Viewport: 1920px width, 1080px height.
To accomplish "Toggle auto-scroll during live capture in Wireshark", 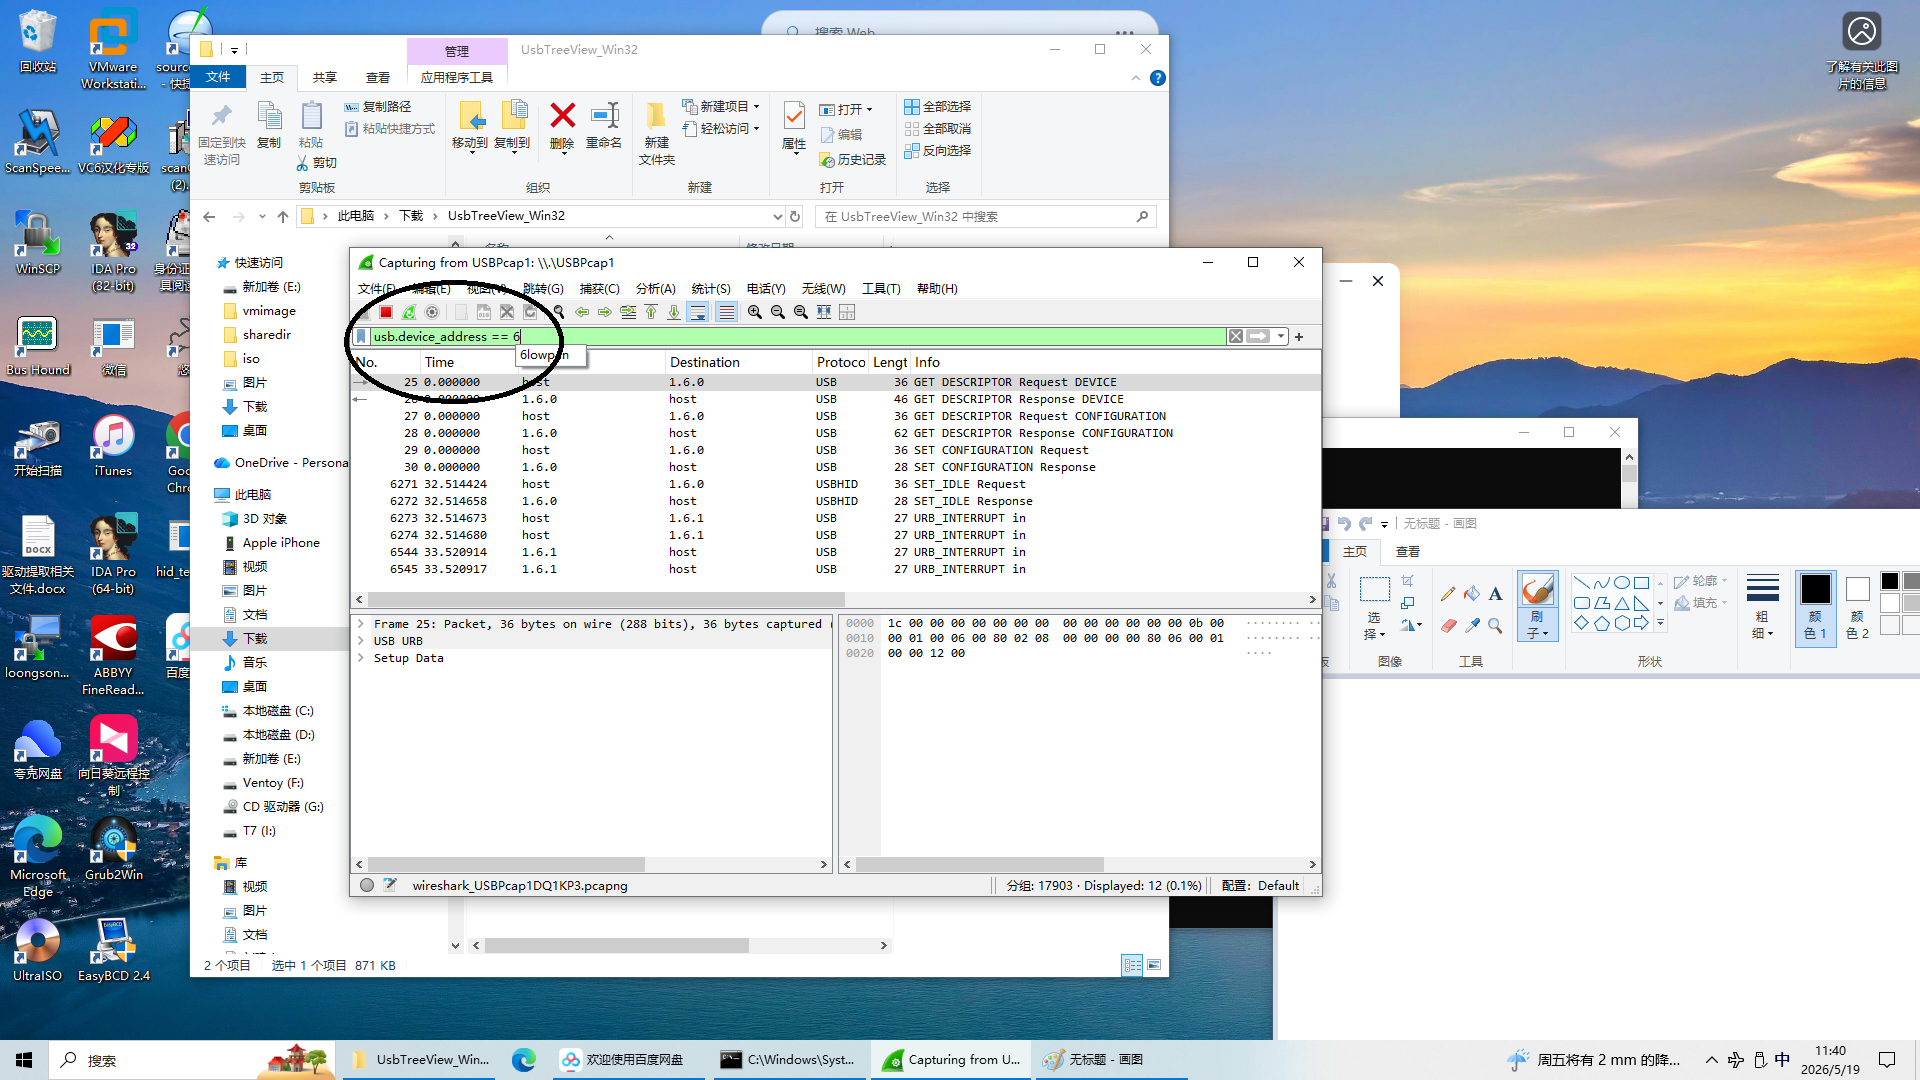I will 698,312.
